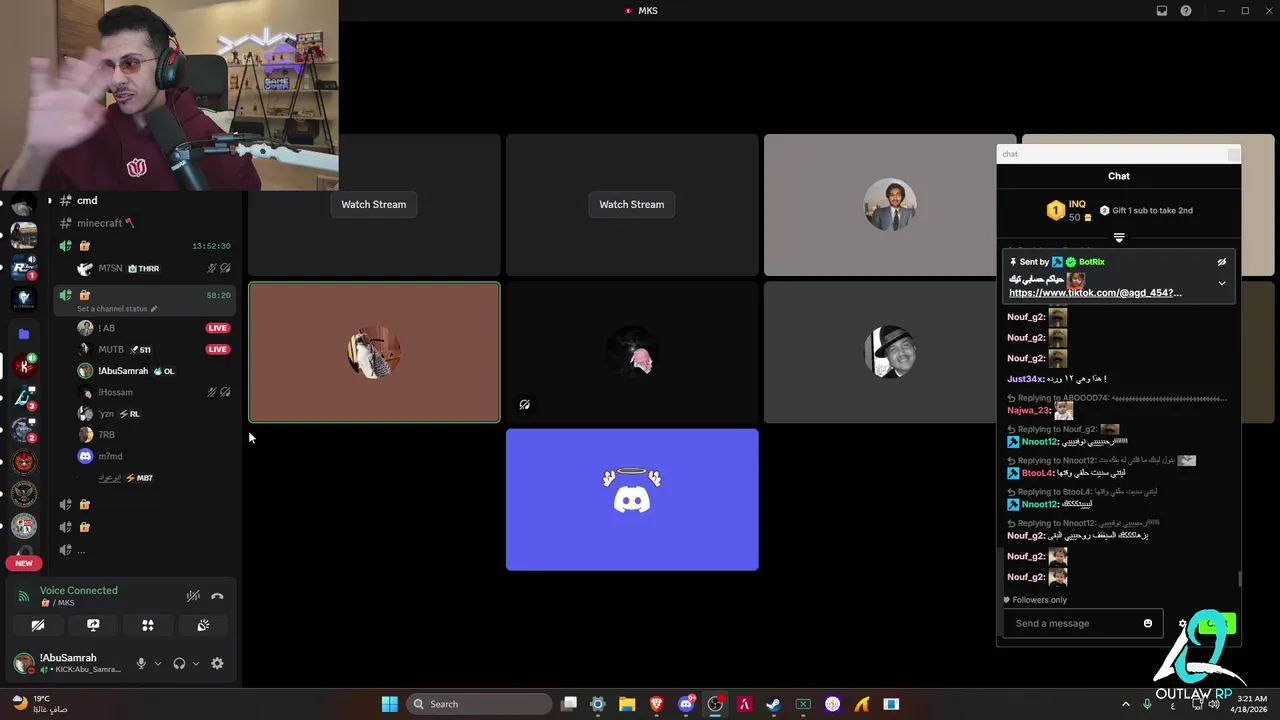Open the red K server icon

pyautogui.click(x=24, y=366)
